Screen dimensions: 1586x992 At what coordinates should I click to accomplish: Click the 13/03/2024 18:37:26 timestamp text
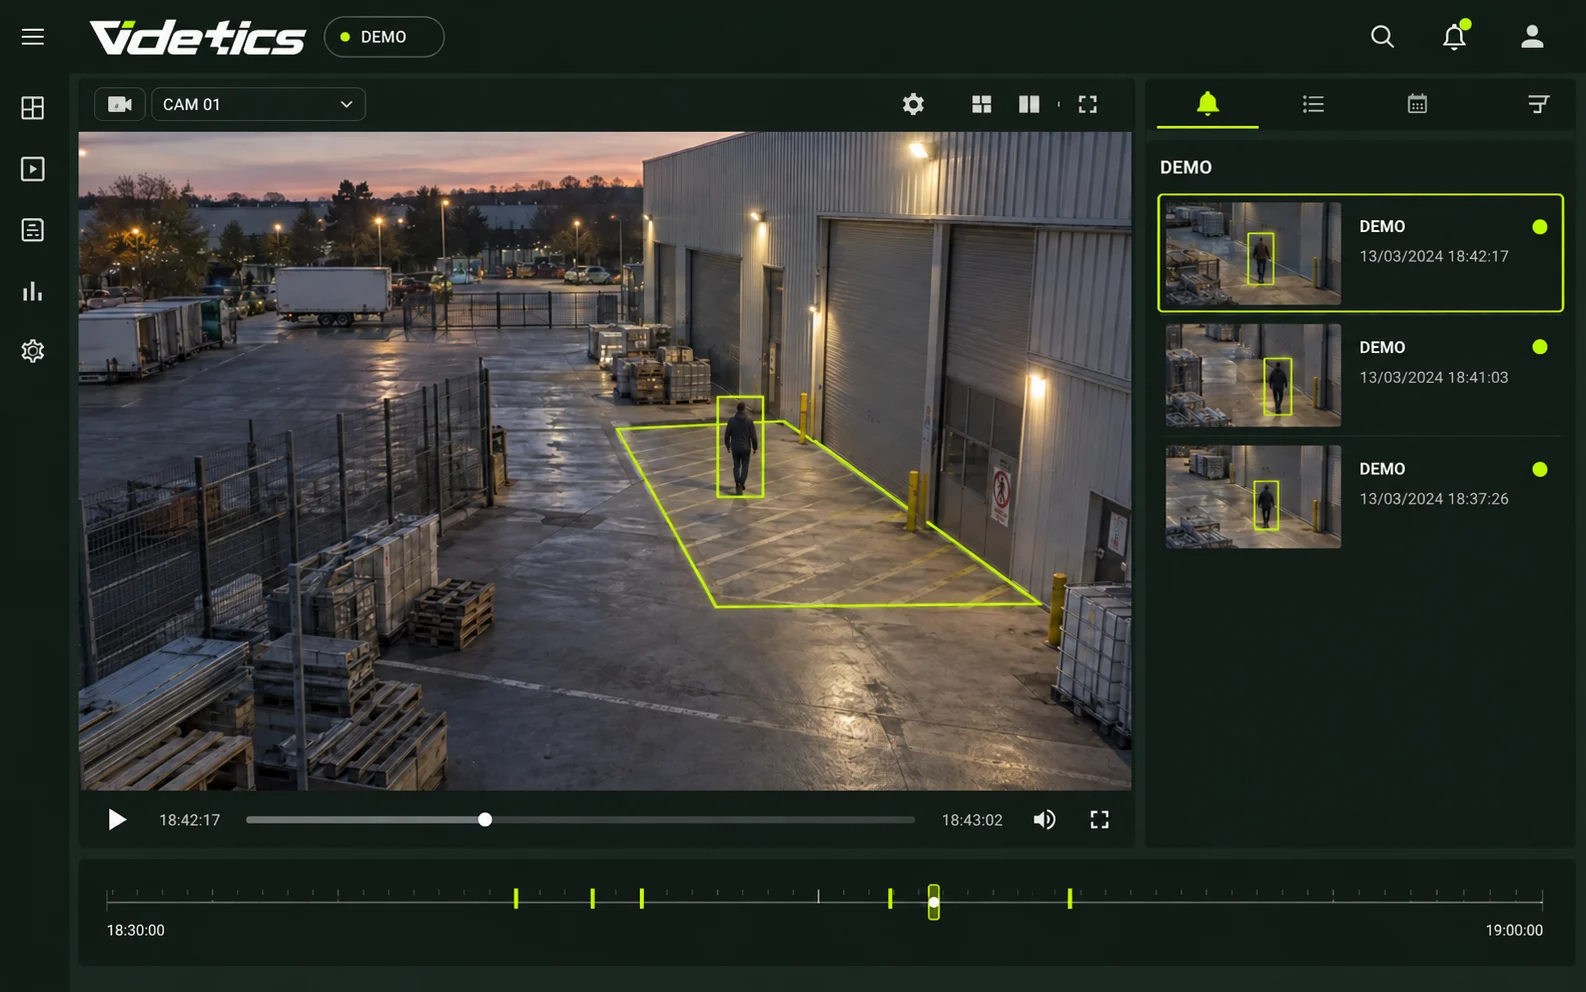[x=1434, y=499]
